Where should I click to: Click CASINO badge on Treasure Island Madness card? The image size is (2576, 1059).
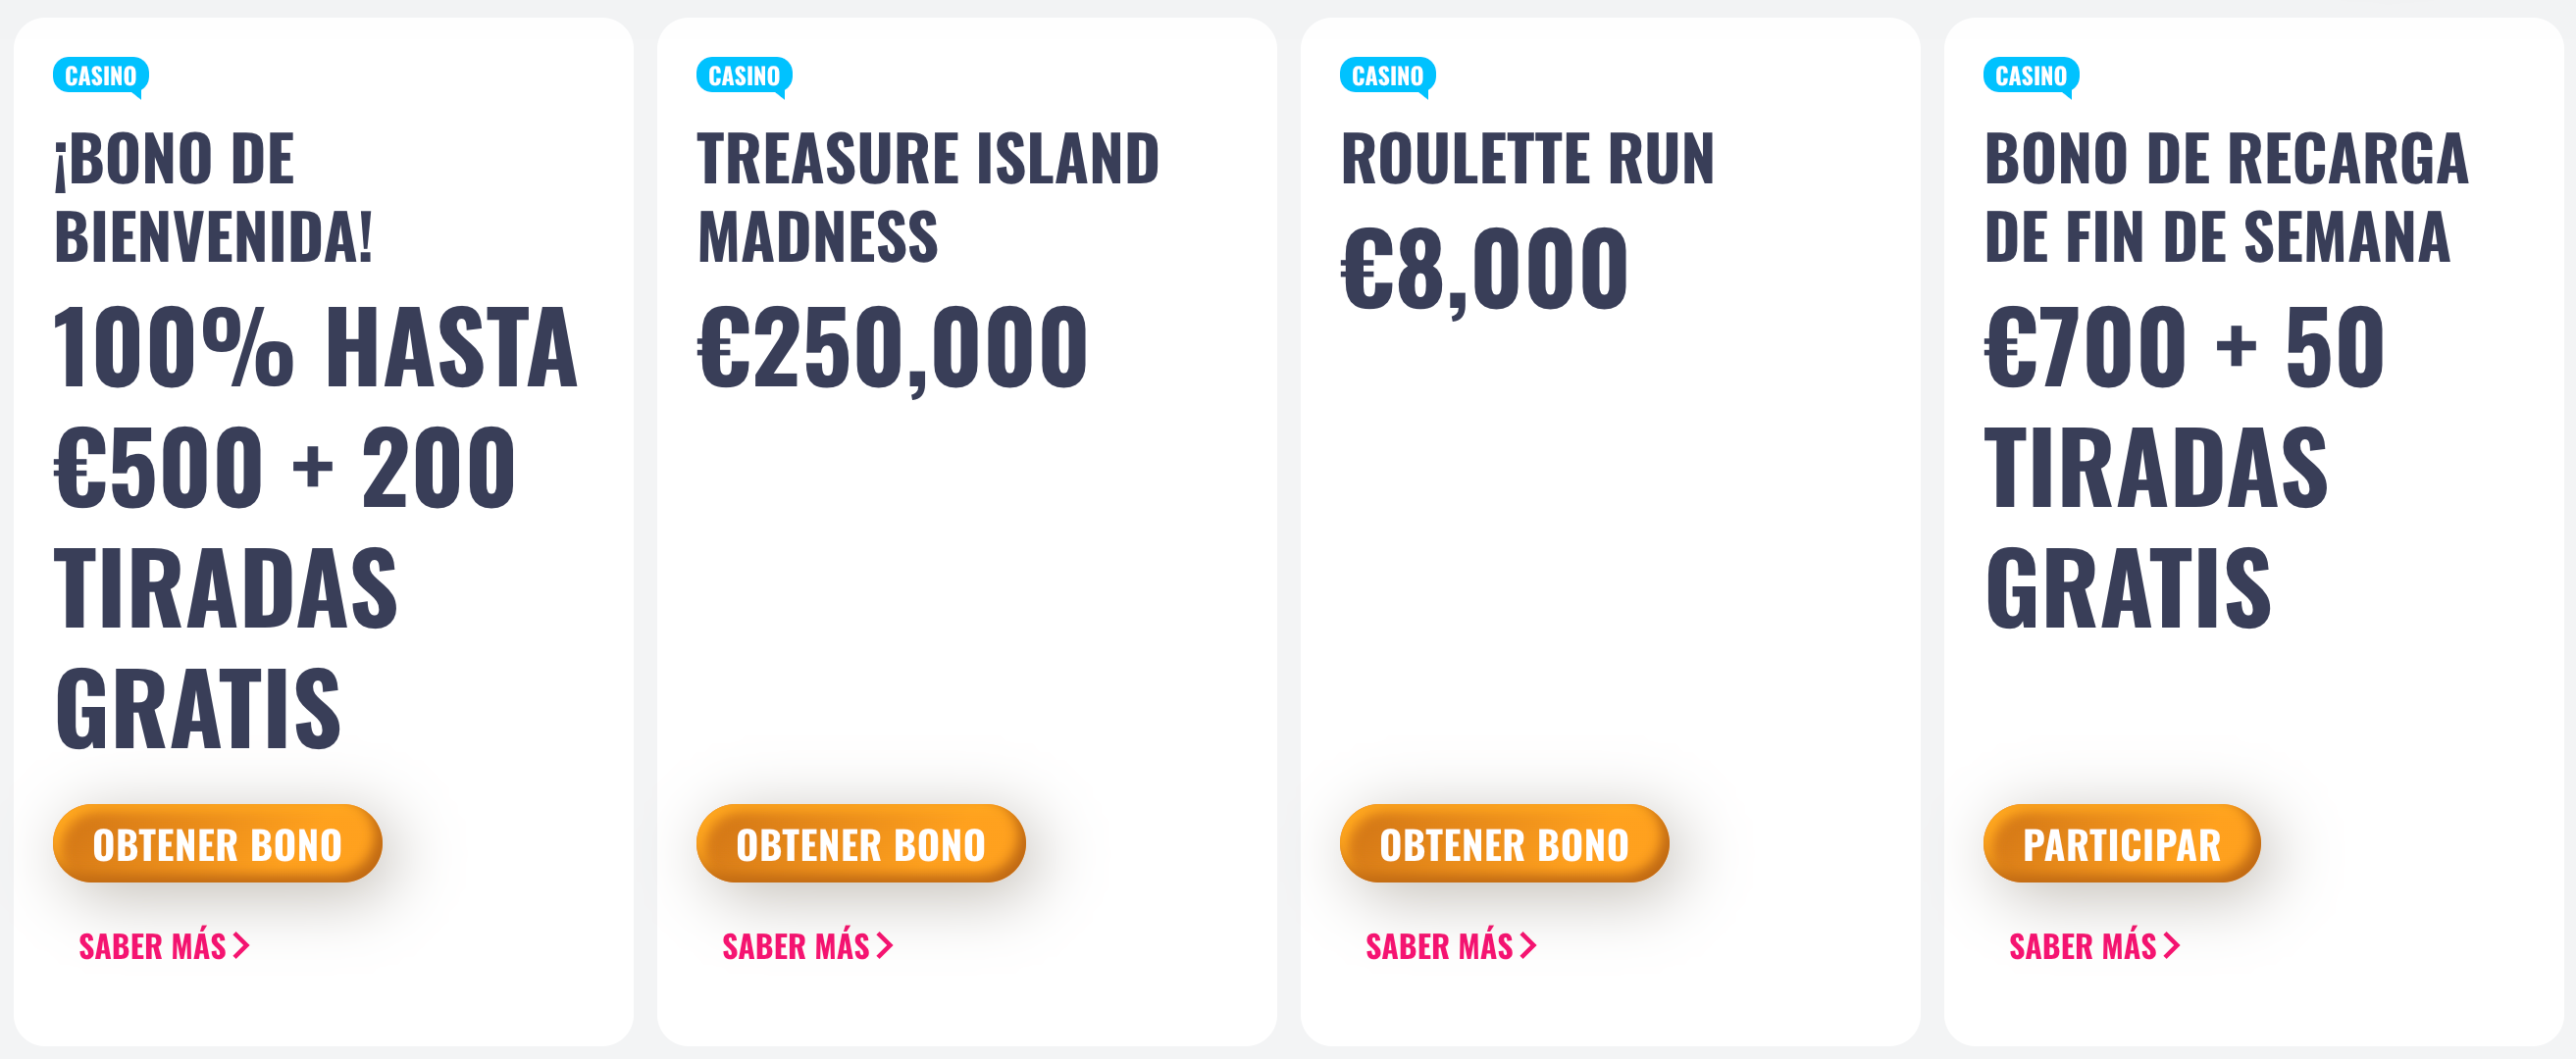[744, 76]
